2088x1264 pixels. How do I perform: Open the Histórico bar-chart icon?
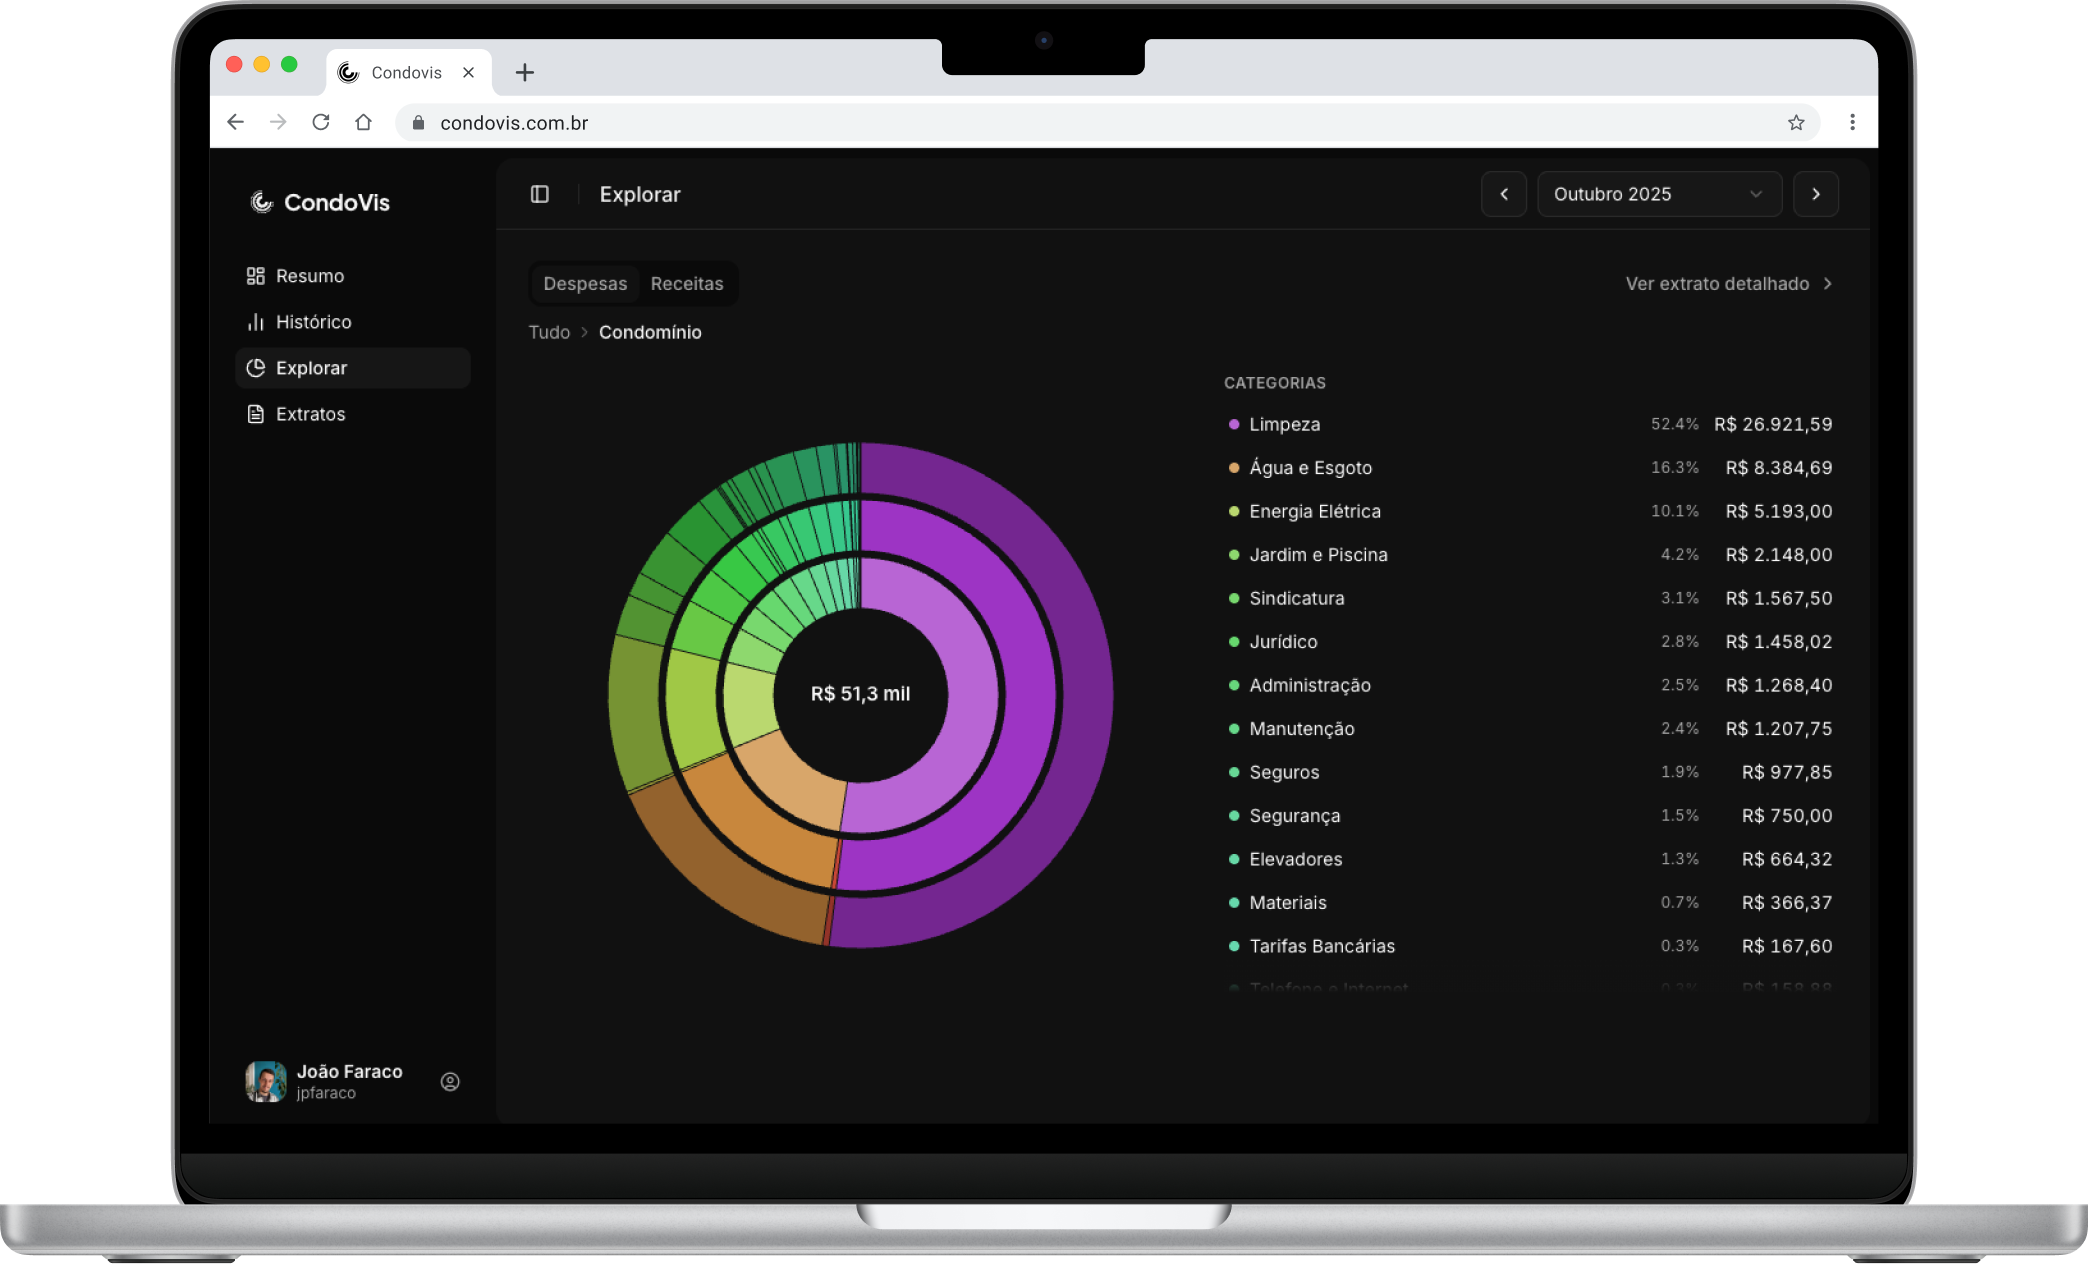[x=255, y=322]
